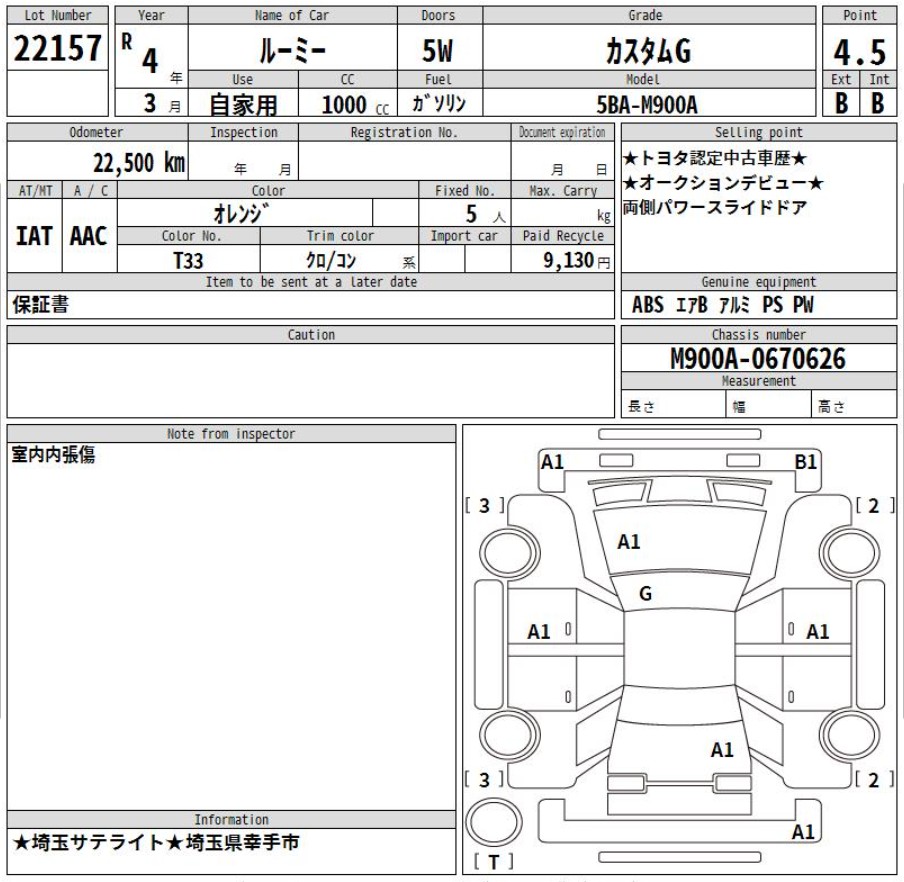This screenshot has height=882, width=904.
Task: Click the A1 mark on the hood
Action: 628,542
